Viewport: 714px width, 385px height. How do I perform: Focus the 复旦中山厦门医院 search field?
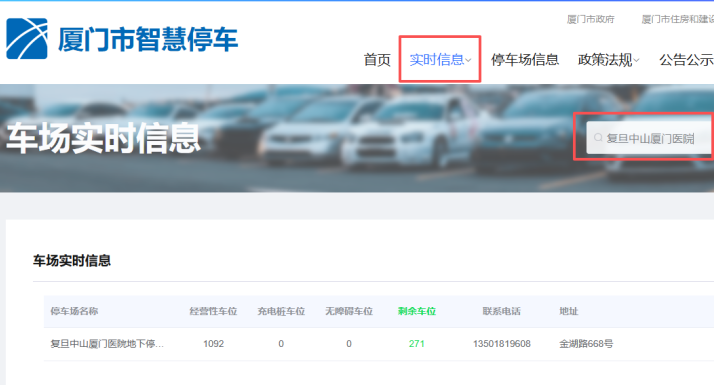click(x=650, y=138)
